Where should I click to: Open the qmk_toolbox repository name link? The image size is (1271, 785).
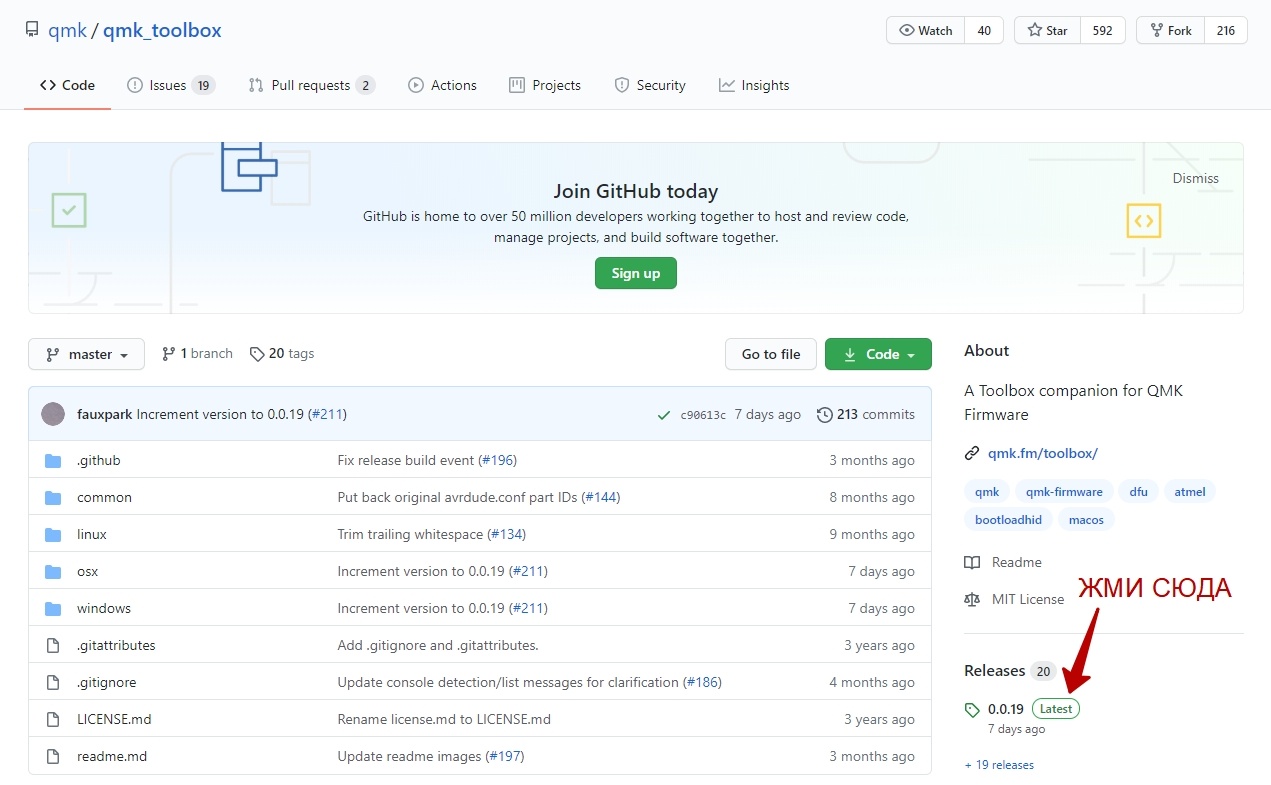(162, 30)
